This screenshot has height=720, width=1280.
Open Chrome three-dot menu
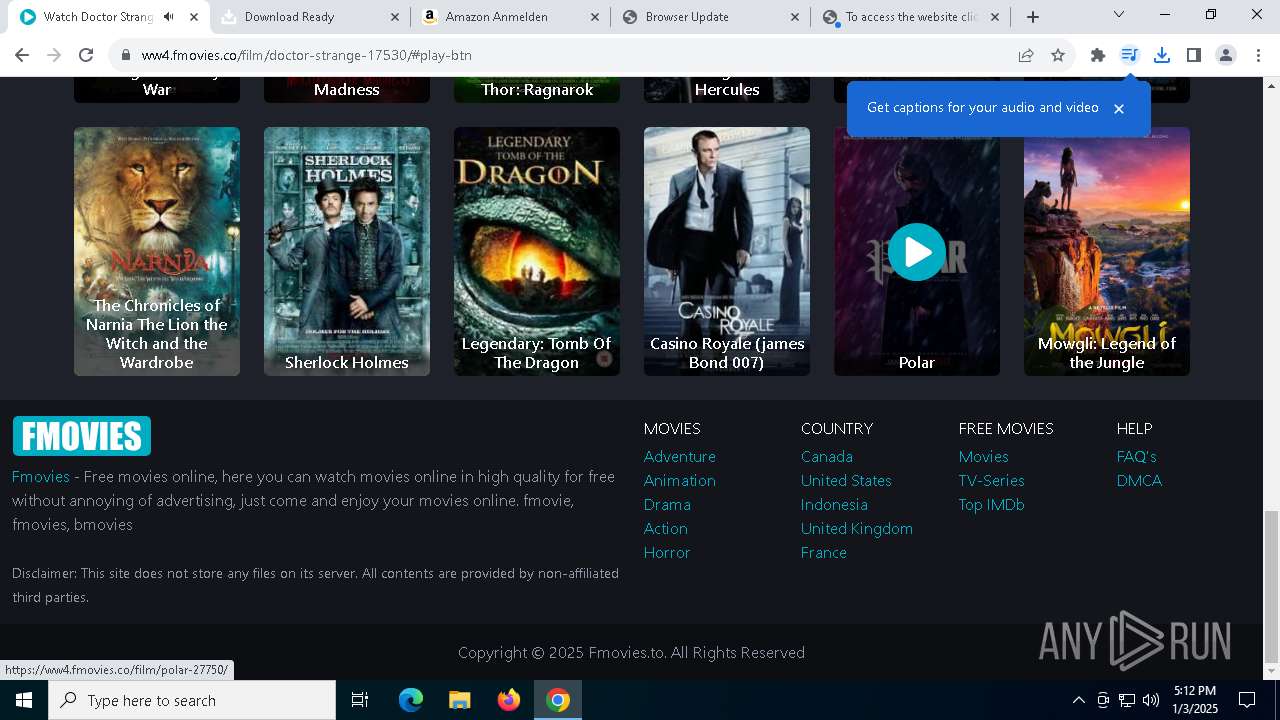[x=1258, y=55]
